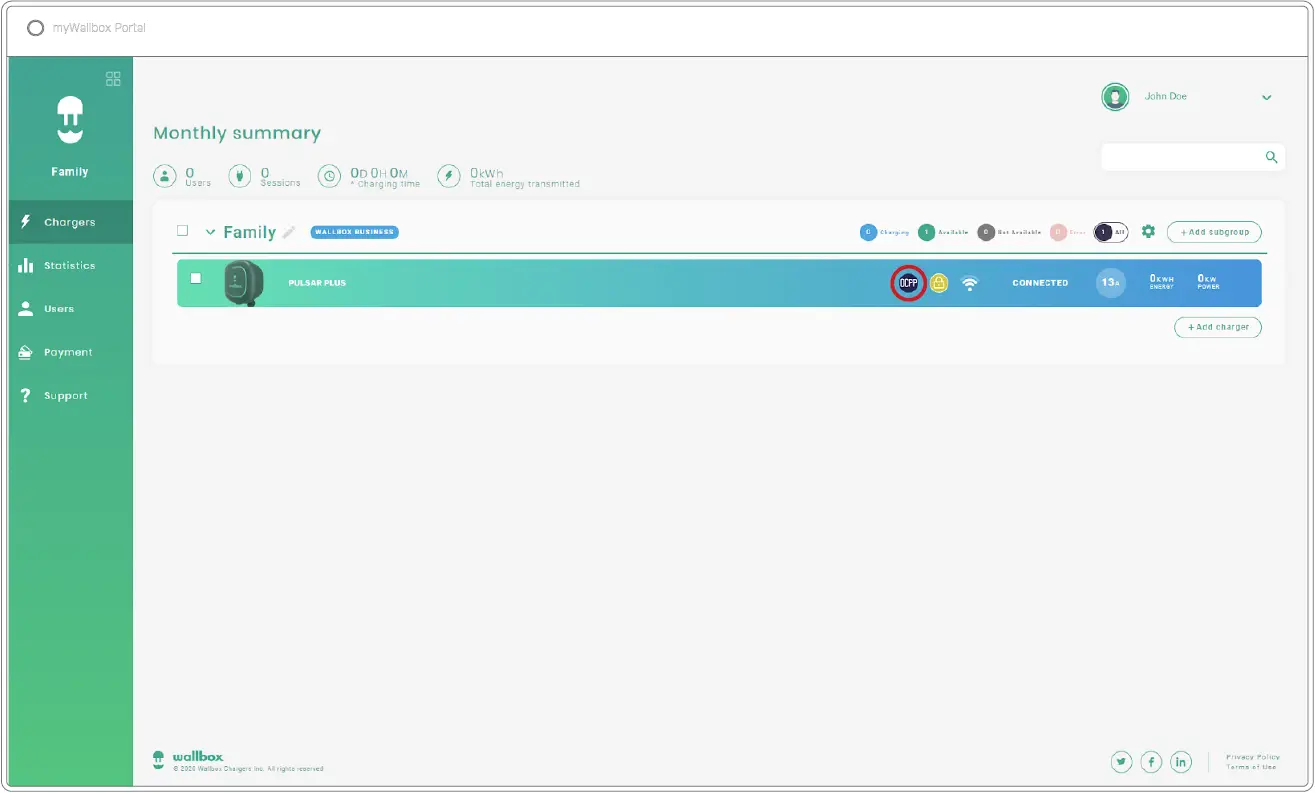Click the CONNECTED status text
Viewport: 1315px width, 793px height.
click(1040, 283)
